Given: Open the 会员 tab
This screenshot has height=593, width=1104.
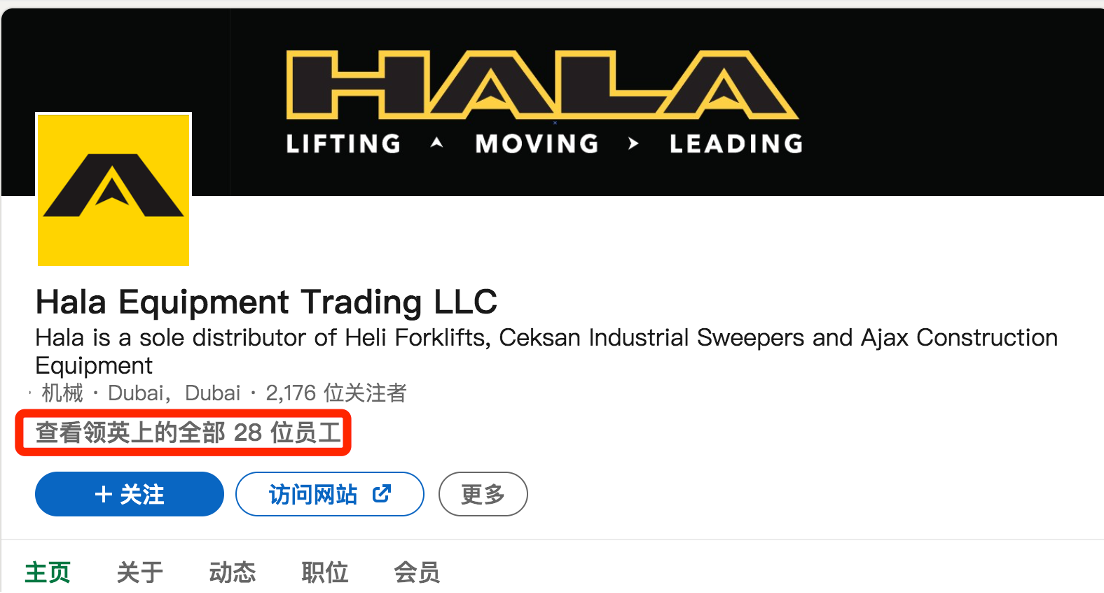Looking at the screenshot, I should tap(417, 572).
